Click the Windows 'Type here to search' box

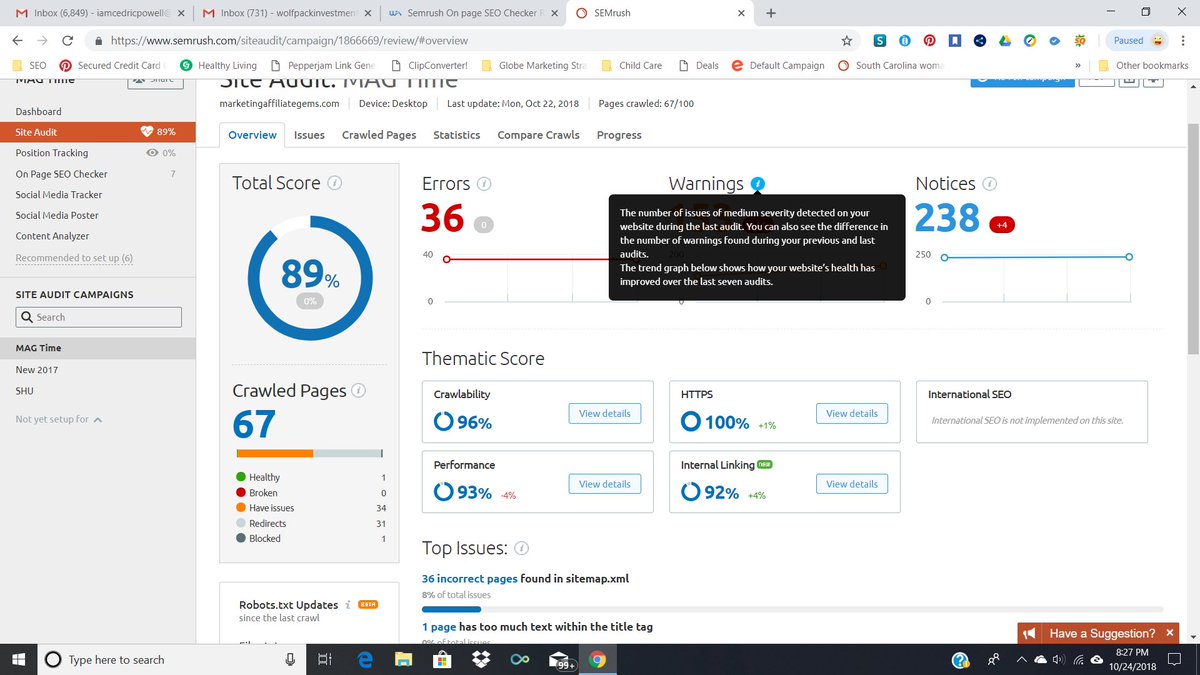(170, 660)
